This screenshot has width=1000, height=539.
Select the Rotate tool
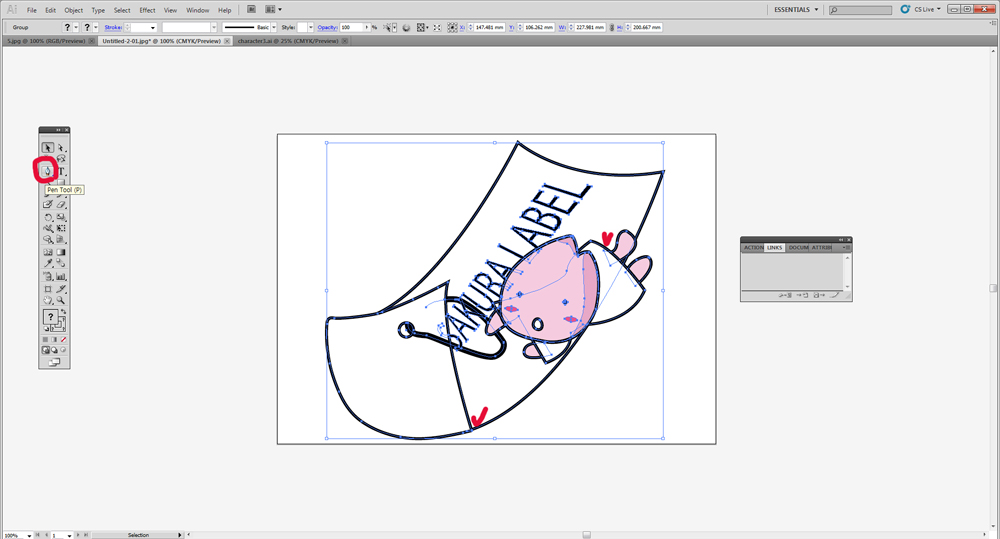pos(48,218)
